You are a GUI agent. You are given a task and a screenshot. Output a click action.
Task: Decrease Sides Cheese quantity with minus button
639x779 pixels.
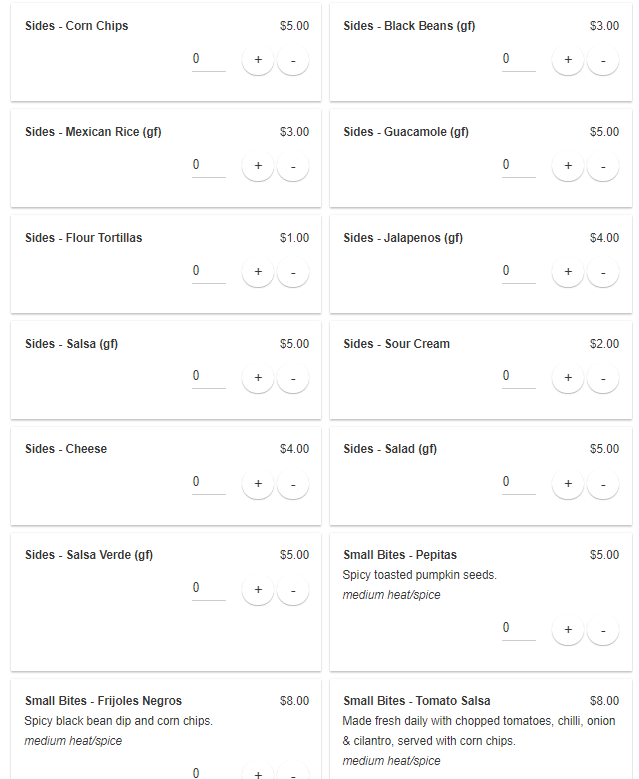(293, 484)
